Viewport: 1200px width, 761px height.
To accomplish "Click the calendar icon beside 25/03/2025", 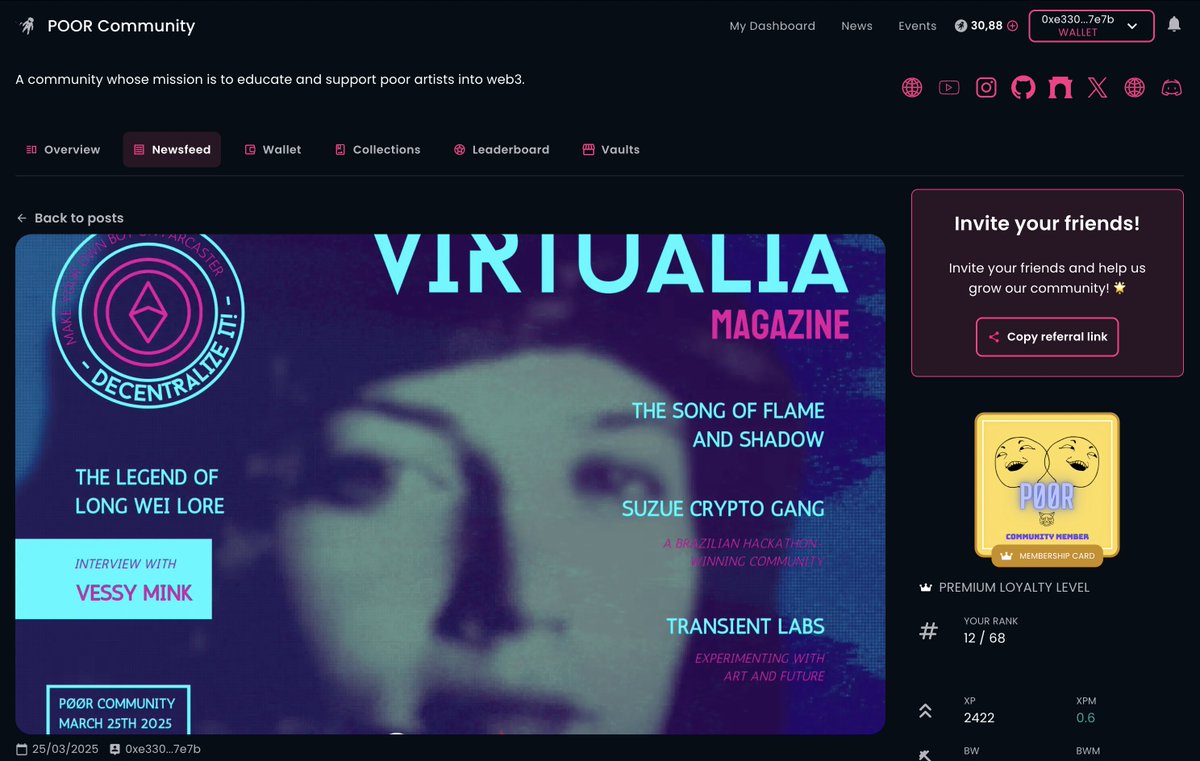I will [22, 749].
